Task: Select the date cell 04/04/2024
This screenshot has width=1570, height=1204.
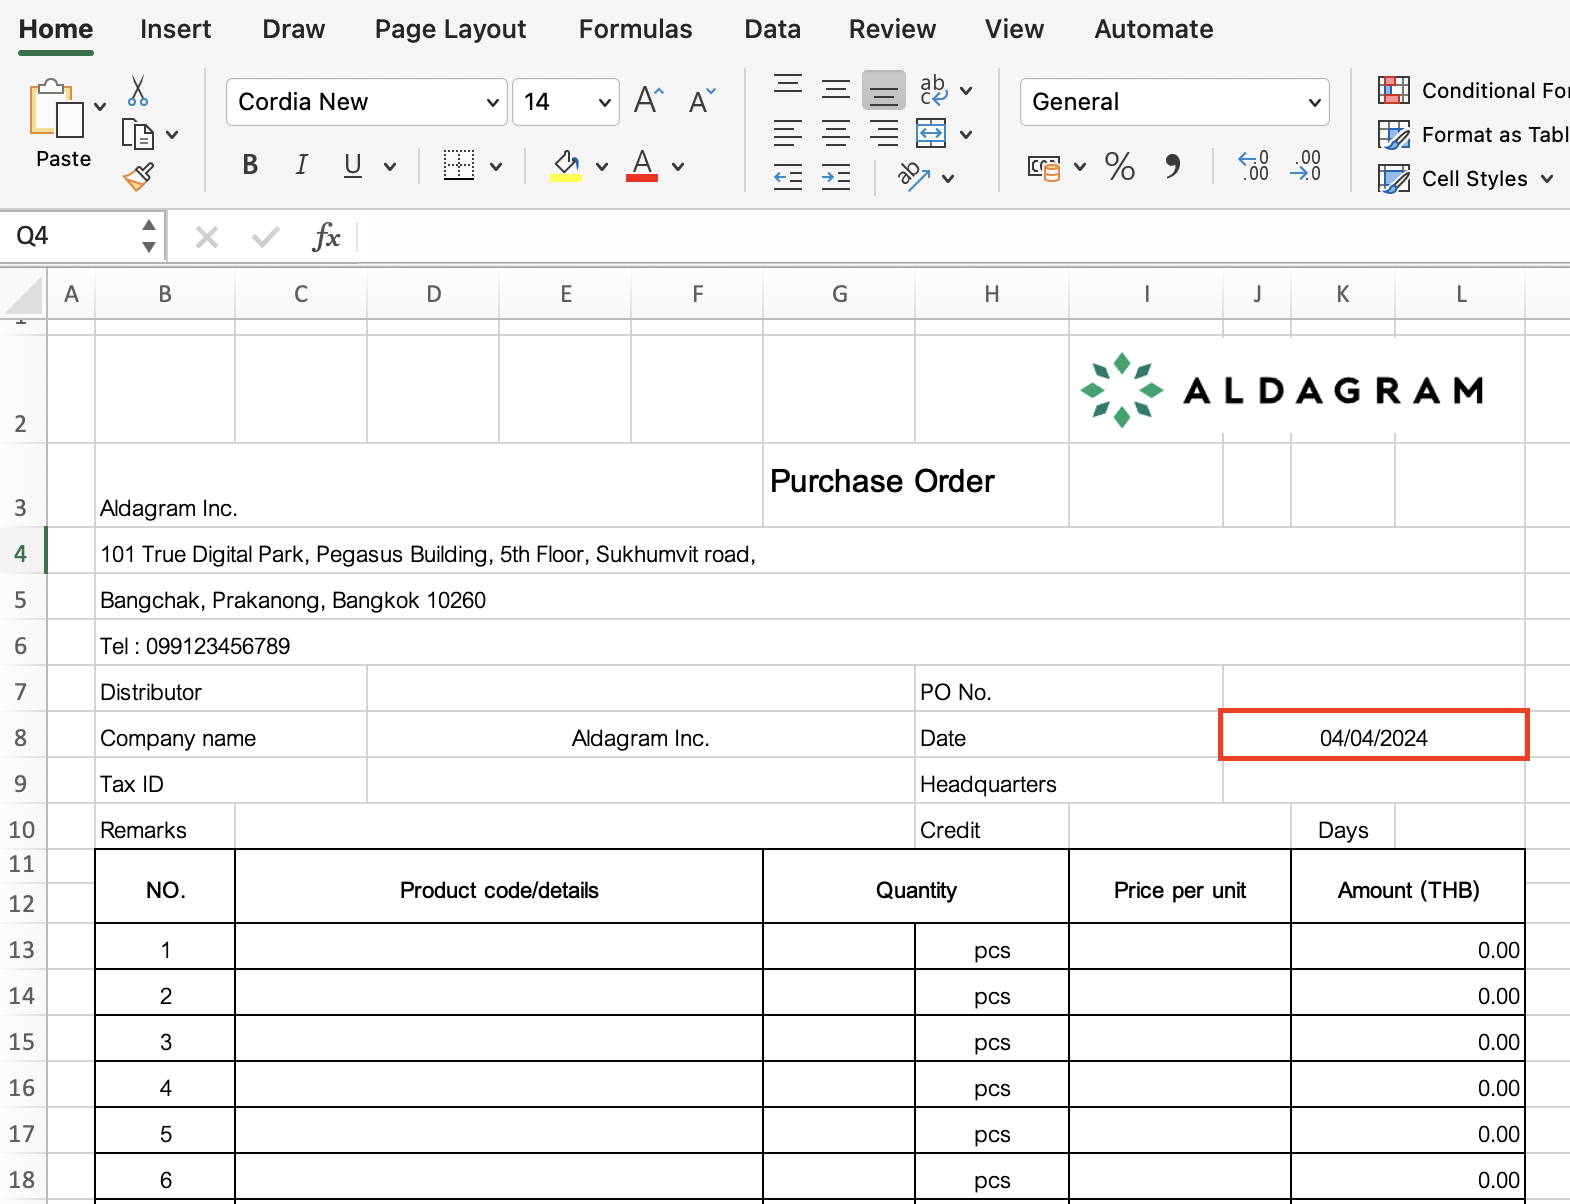Action: [x=1373, y=738]
